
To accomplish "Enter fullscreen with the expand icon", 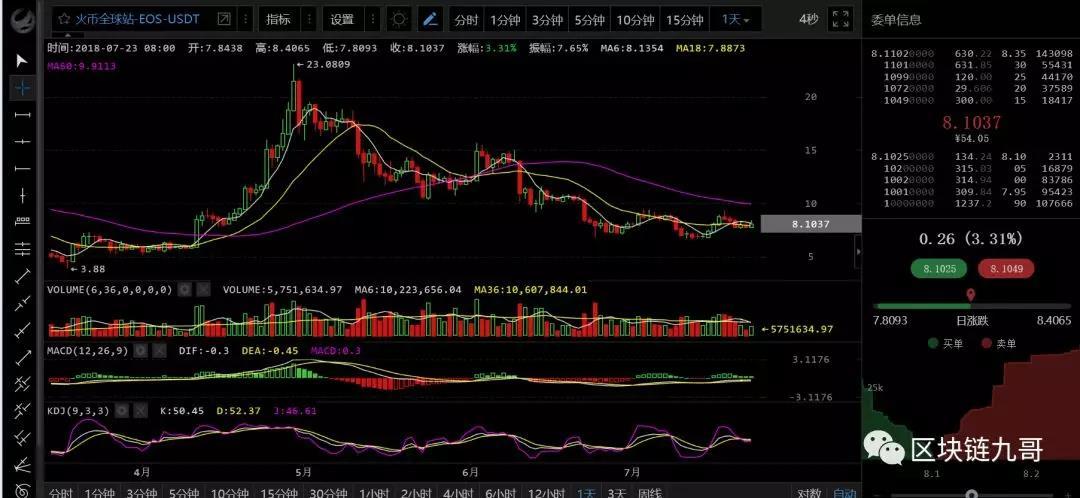I will coord(840,19).
